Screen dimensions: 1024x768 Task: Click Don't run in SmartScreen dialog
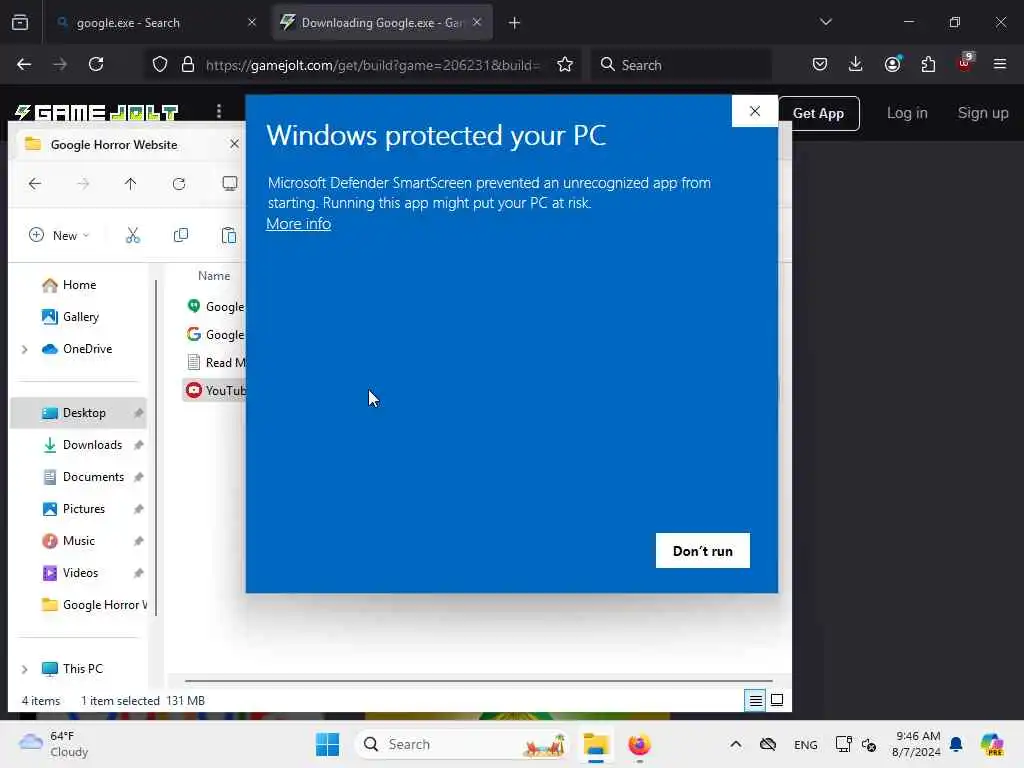click(703, 551)
